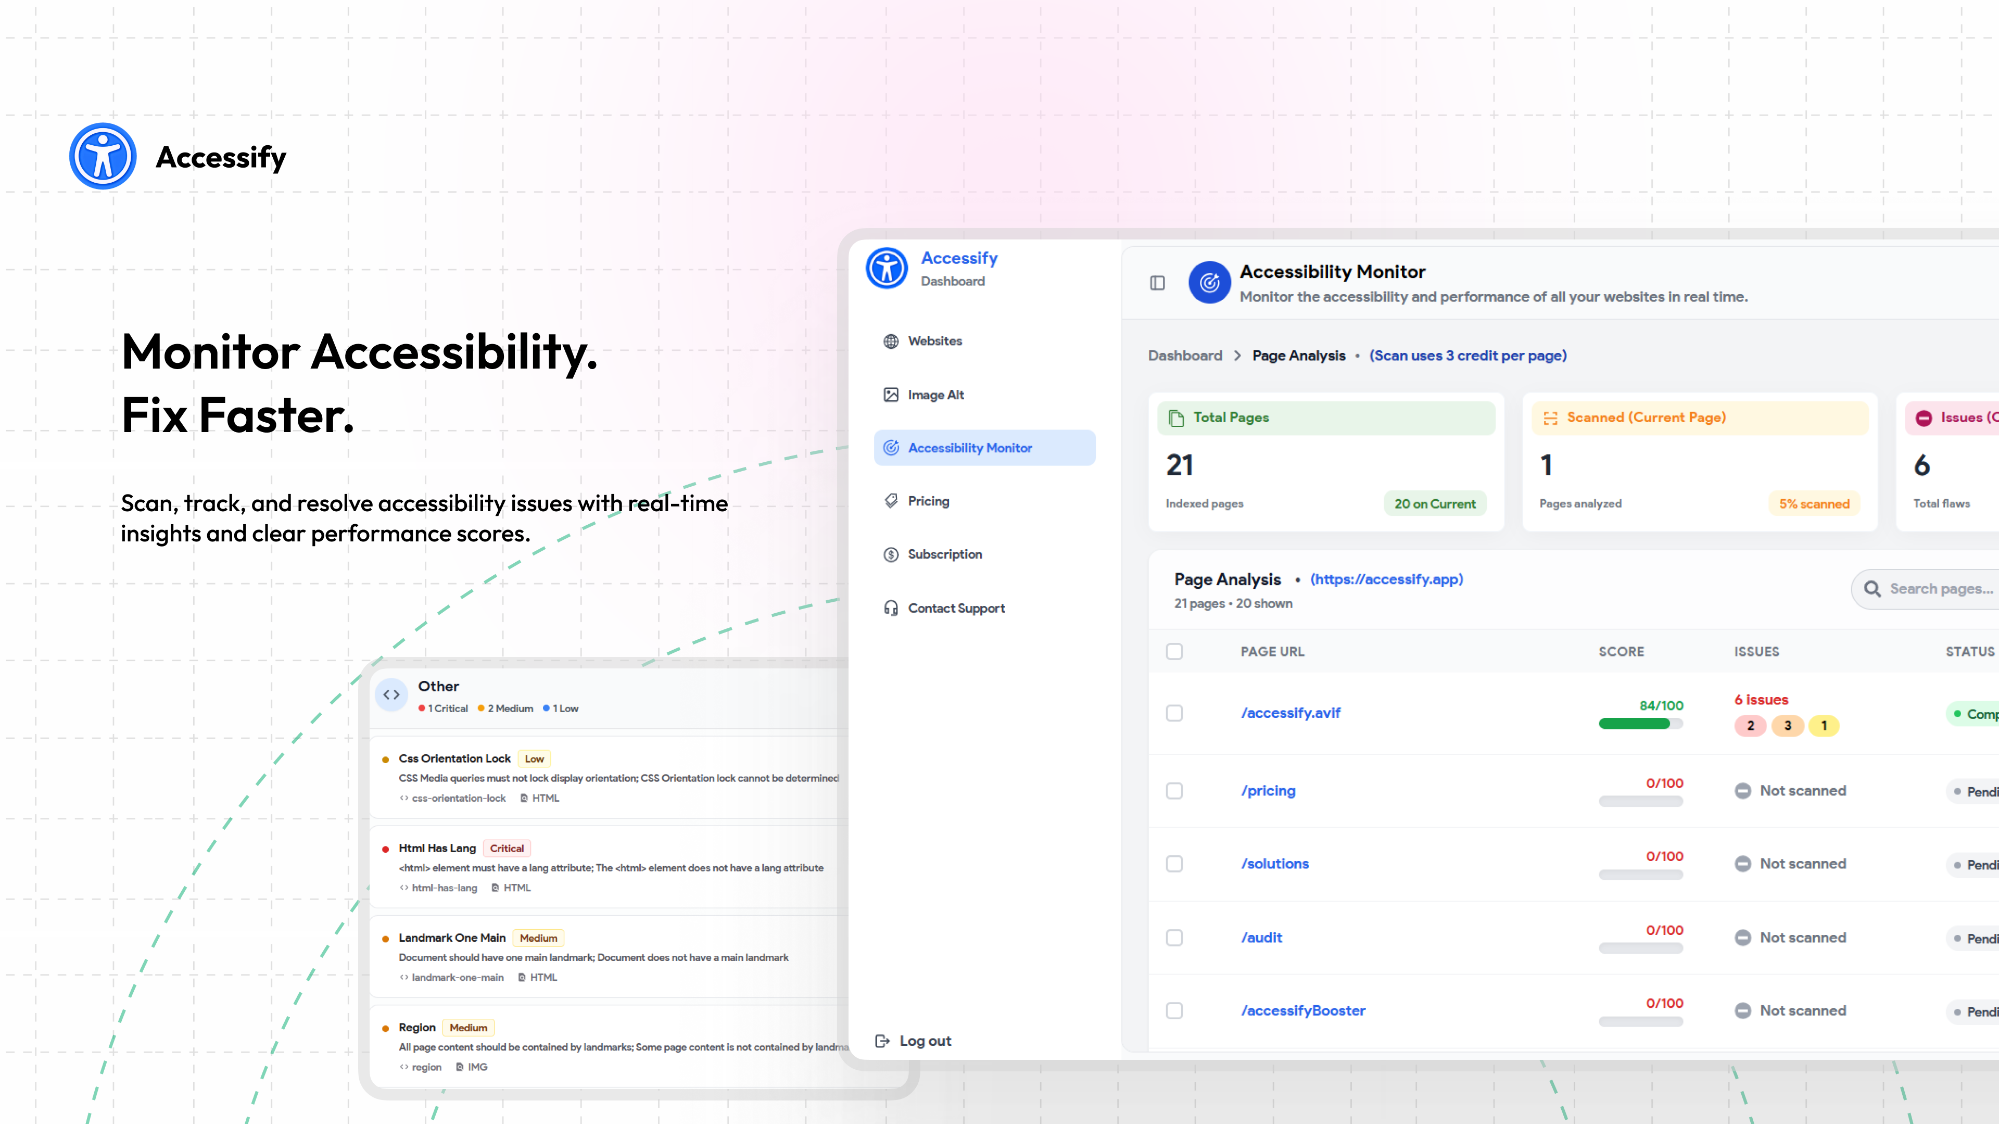Viewport: 1999px width, 1125px height.
Task: Click the breadcrumb chevron after Dashboard
Action: pos(1237,356)
